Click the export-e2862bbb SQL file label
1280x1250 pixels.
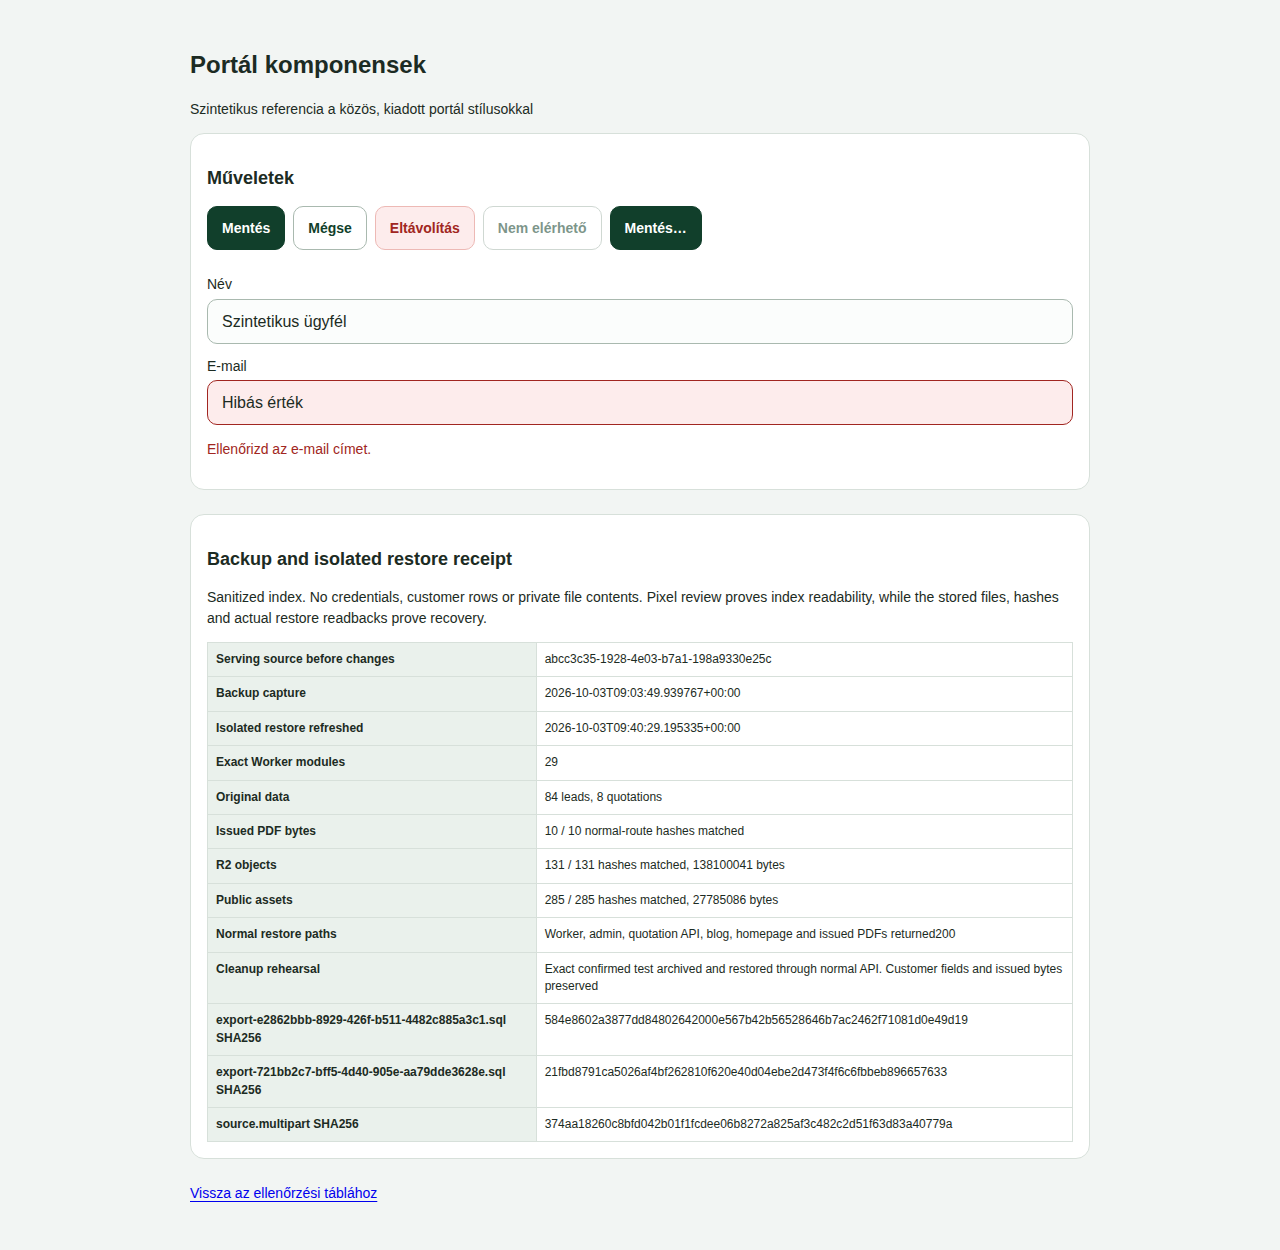[361, 1029]
